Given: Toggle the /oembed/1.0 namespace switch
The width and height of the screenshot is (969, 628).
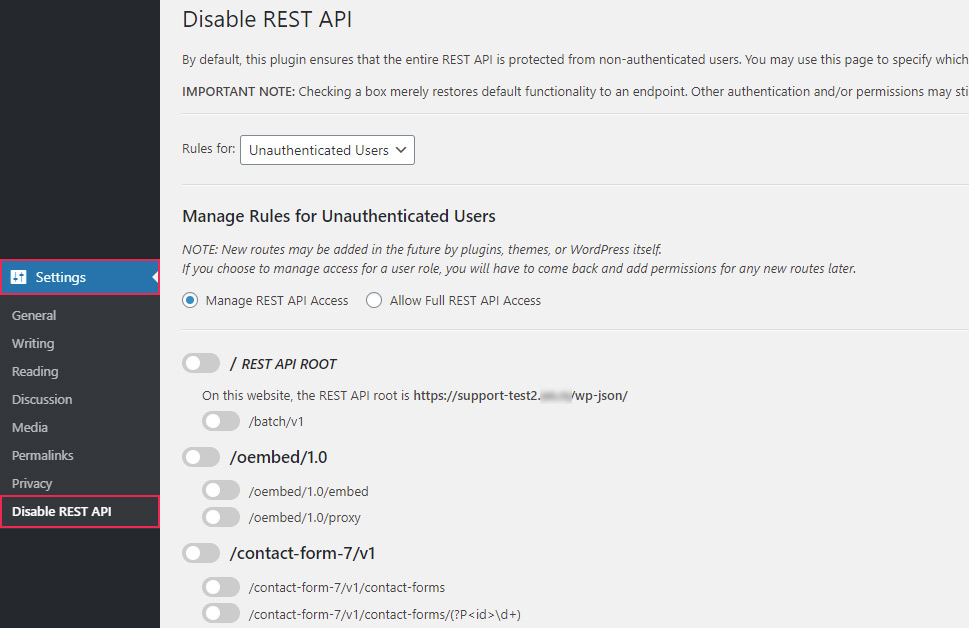Looking at the screenshot, I should point(201,457).
